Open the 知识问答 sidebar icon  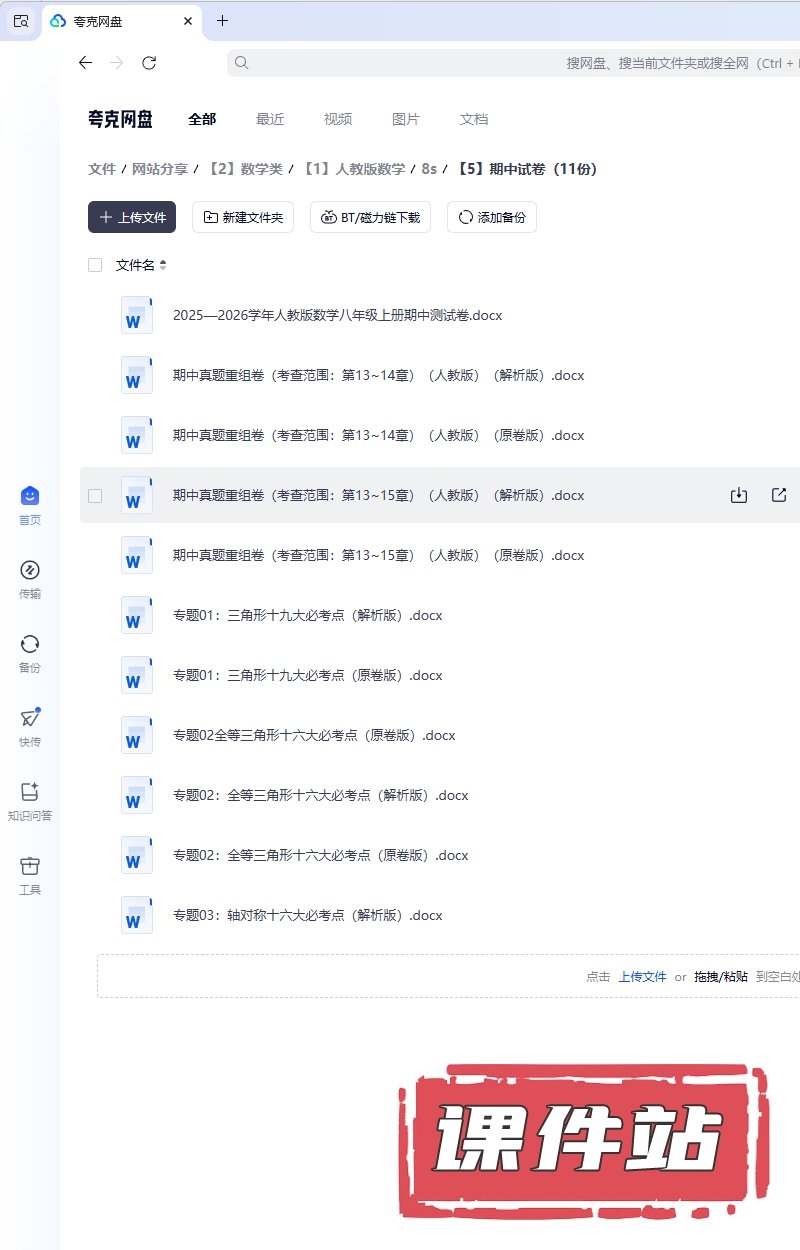pos(30,792)
